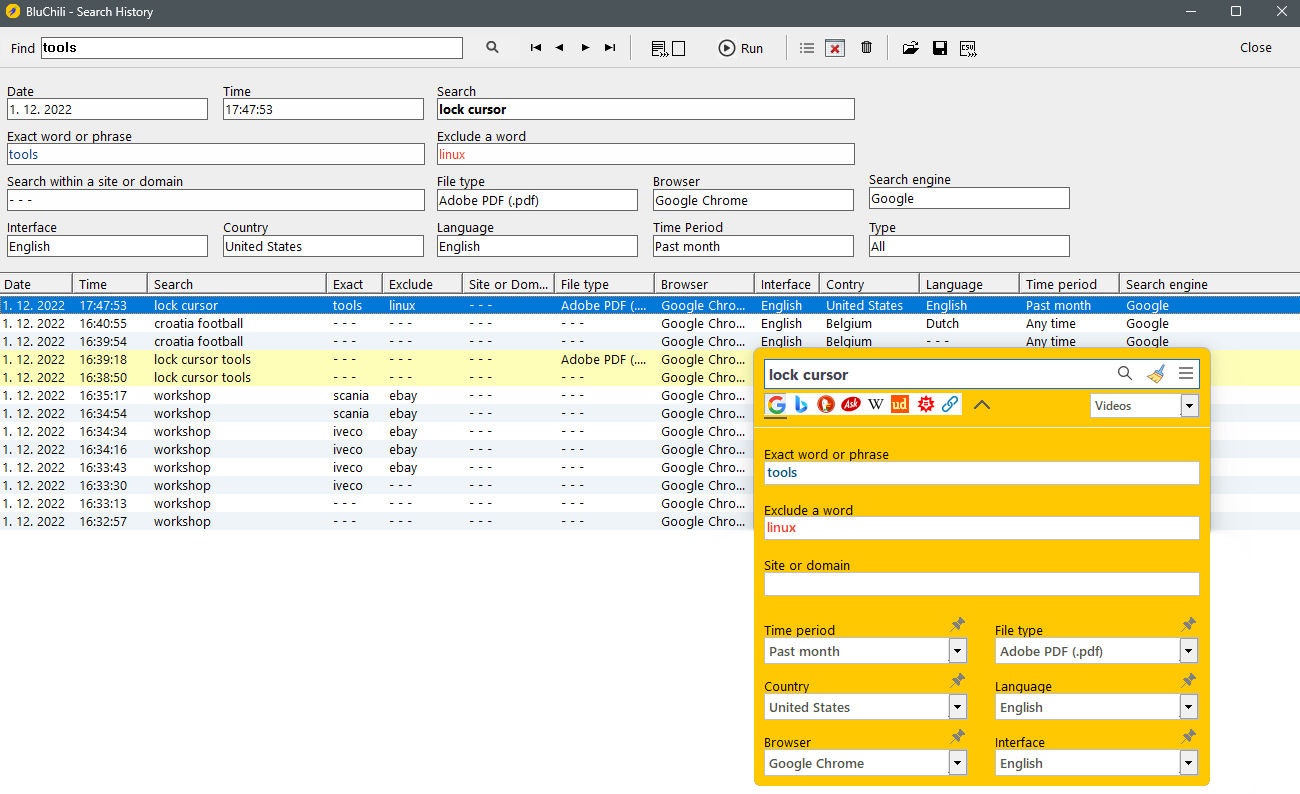Select the red starburst search engine icon
1300x794 pixels.
pos(926,404)
